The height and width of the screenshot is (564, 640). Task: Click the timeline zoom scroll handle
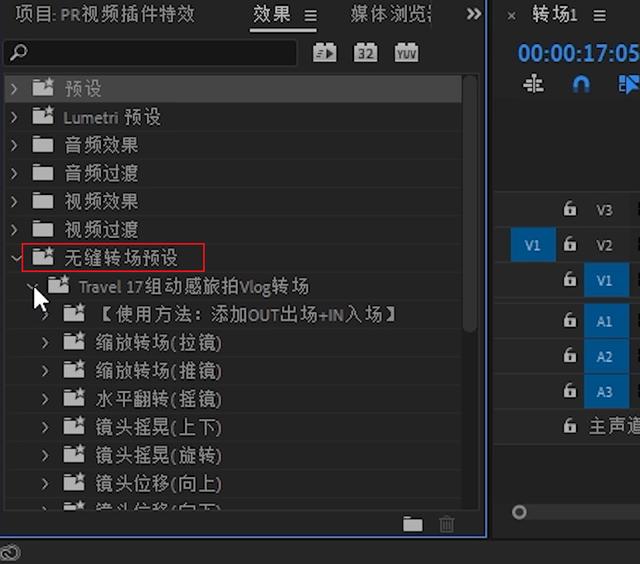pos(519,512)
